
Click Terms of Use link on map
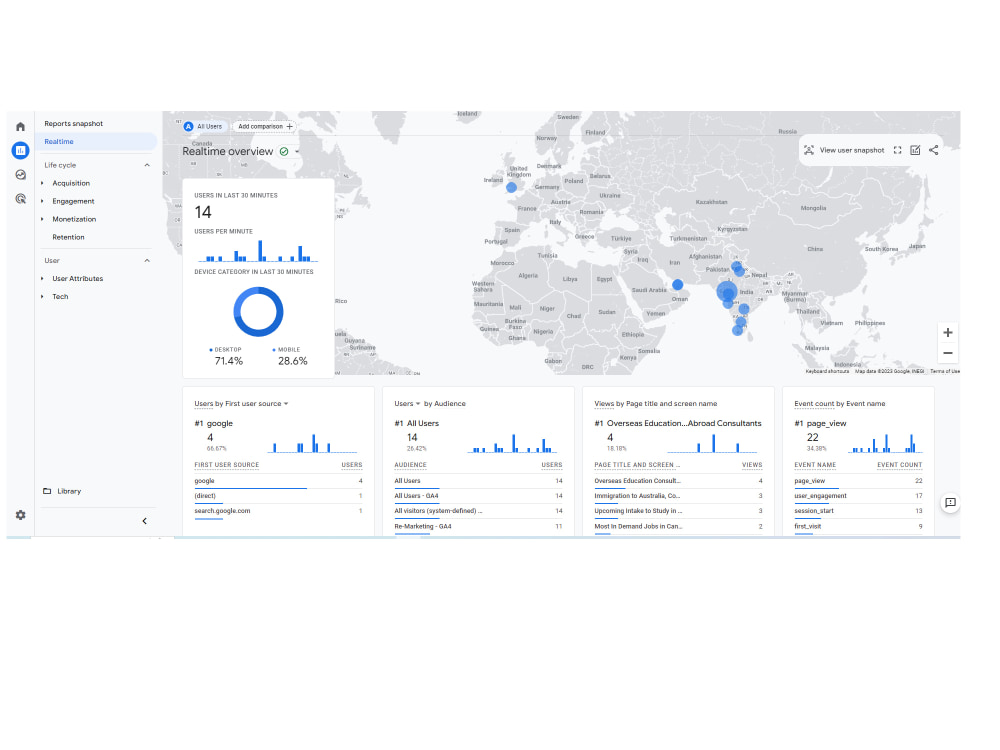945,371
